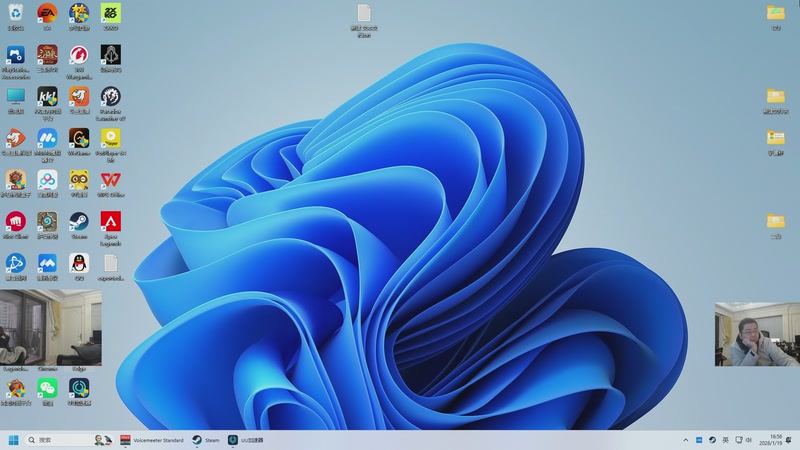800x450 pixels.
Task: Click the webcam preview of the man
Action: pyautogui.click(x=757, y=334)
